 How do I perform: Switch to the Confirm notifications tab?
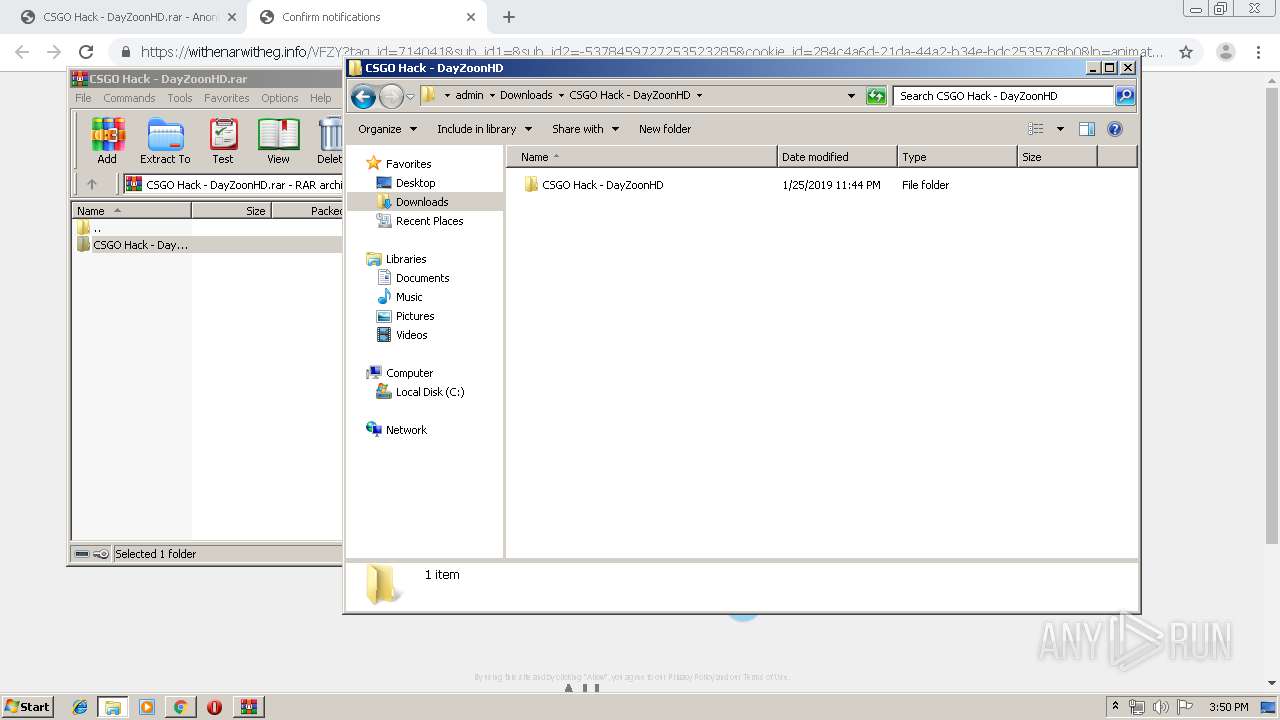pos(365,17)
